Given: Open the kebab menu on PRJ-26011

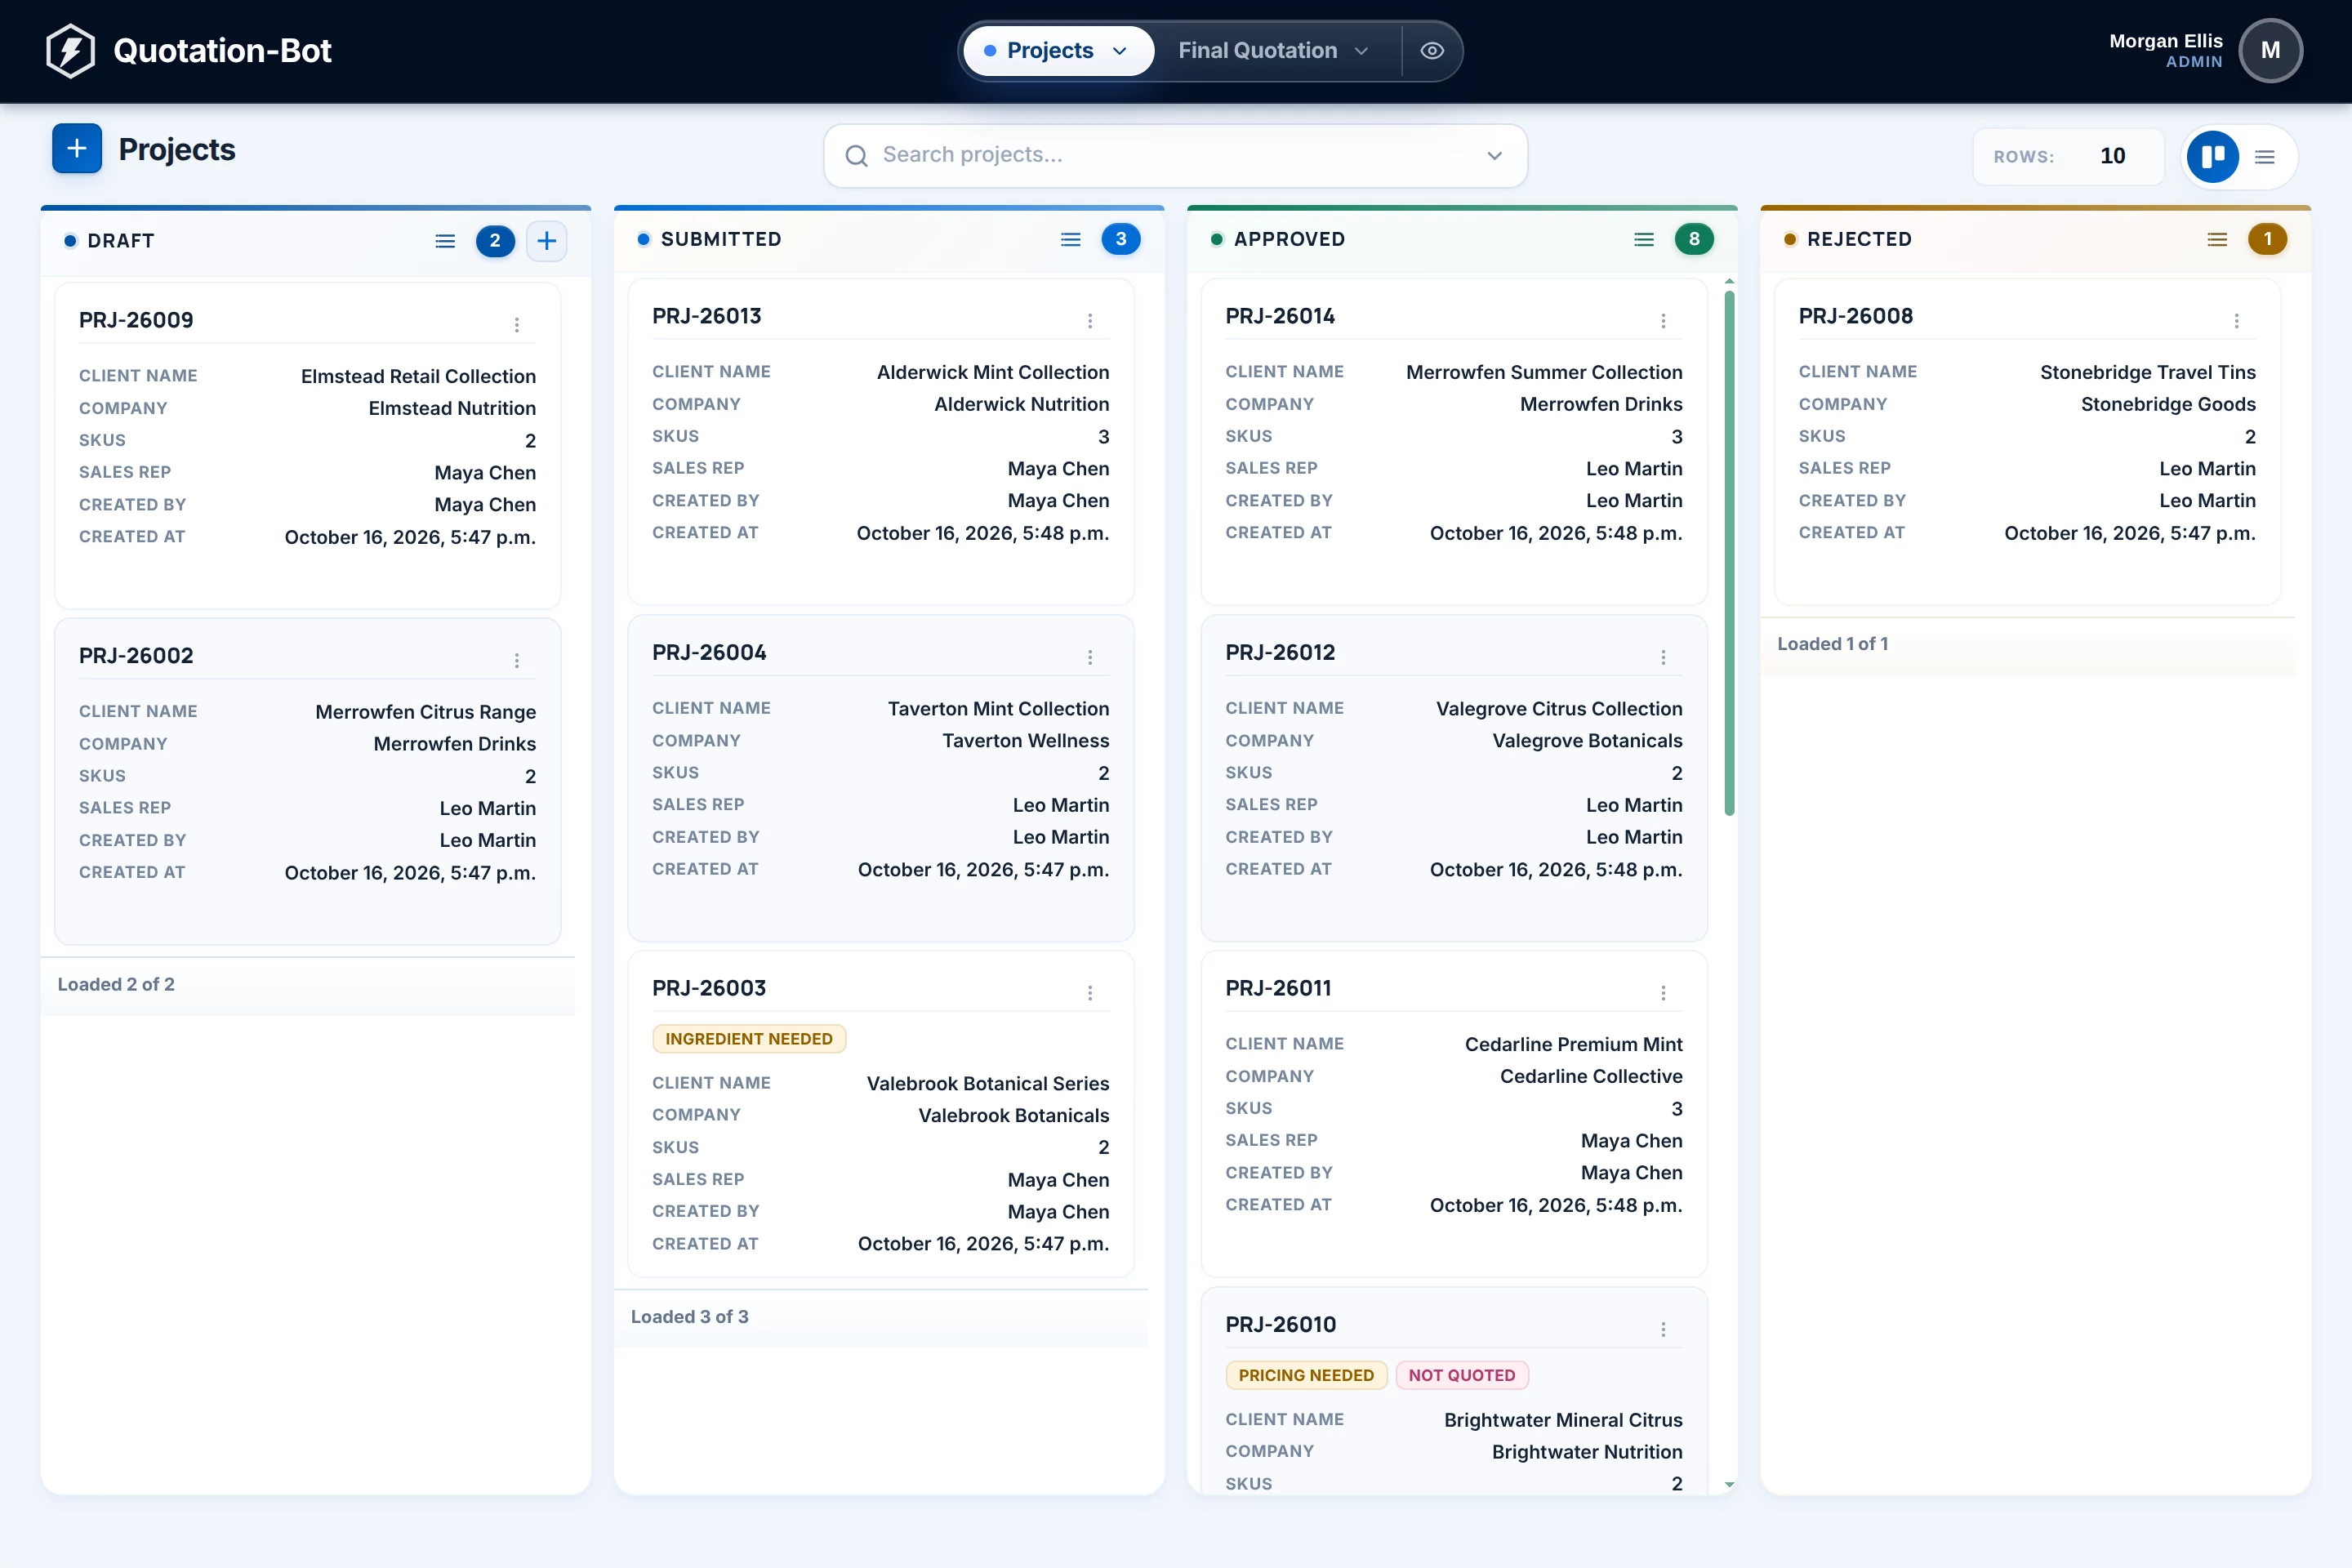Looking at the screenshot, I should click(x=1663, y=992).
